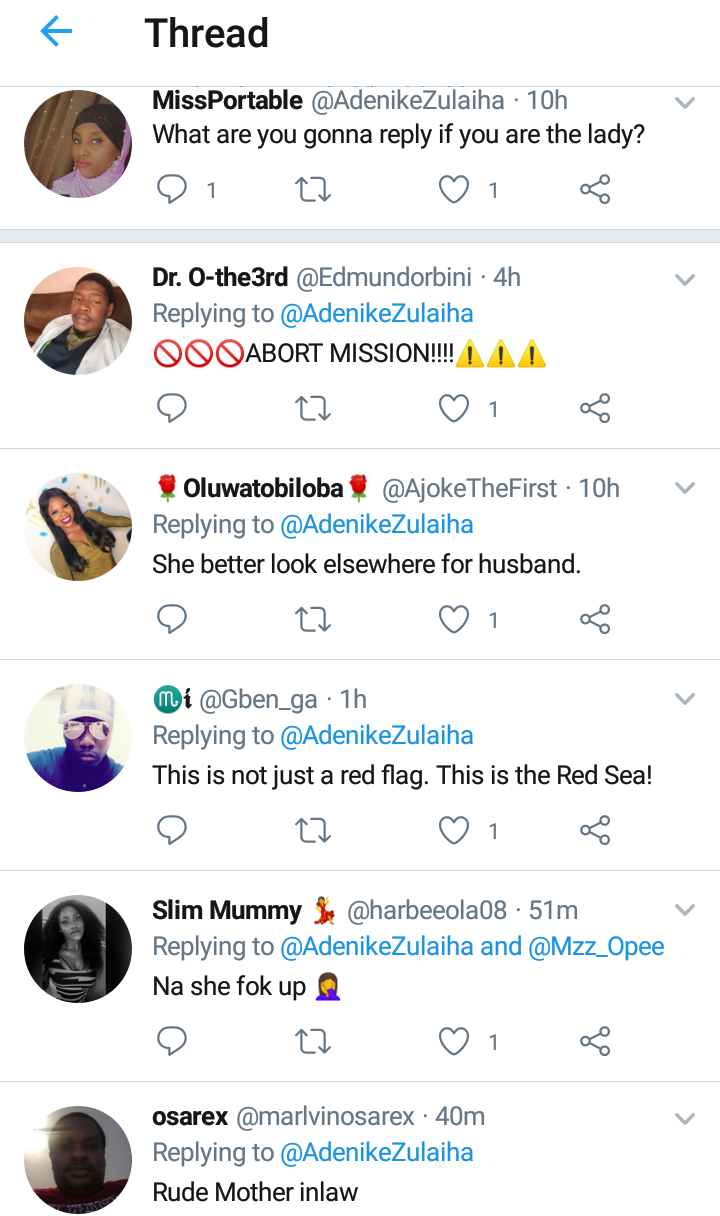Reply to Slim Mummy's tweet

171,1040
